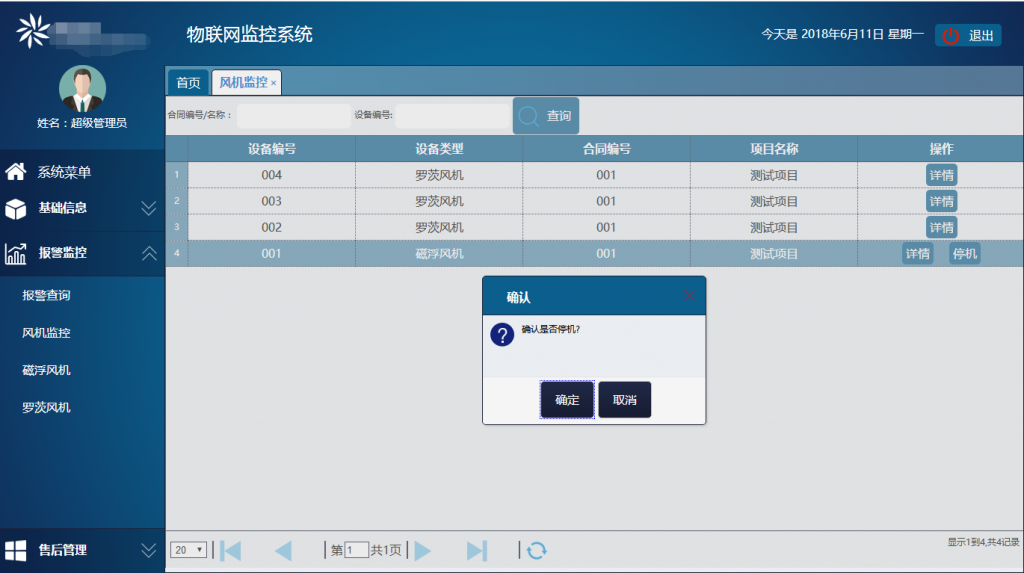1024x573 pixels.
Task: Expand the 售后管理 menu section
Action: pyautogui.click(x=149, y=550)
